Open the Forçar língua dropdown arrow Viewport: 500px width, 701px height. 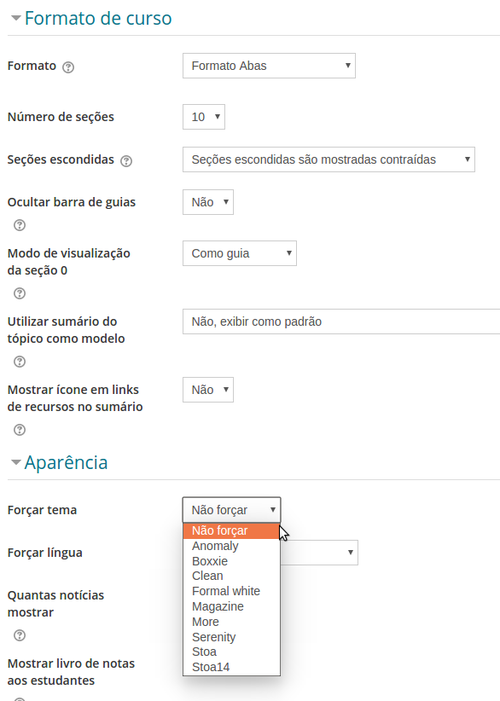pyautogui.click(x=350, y=552)
